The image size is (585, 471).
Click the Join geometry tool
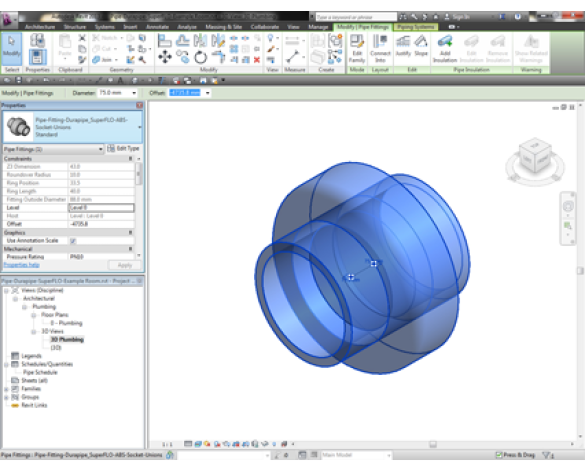(105, 59)
